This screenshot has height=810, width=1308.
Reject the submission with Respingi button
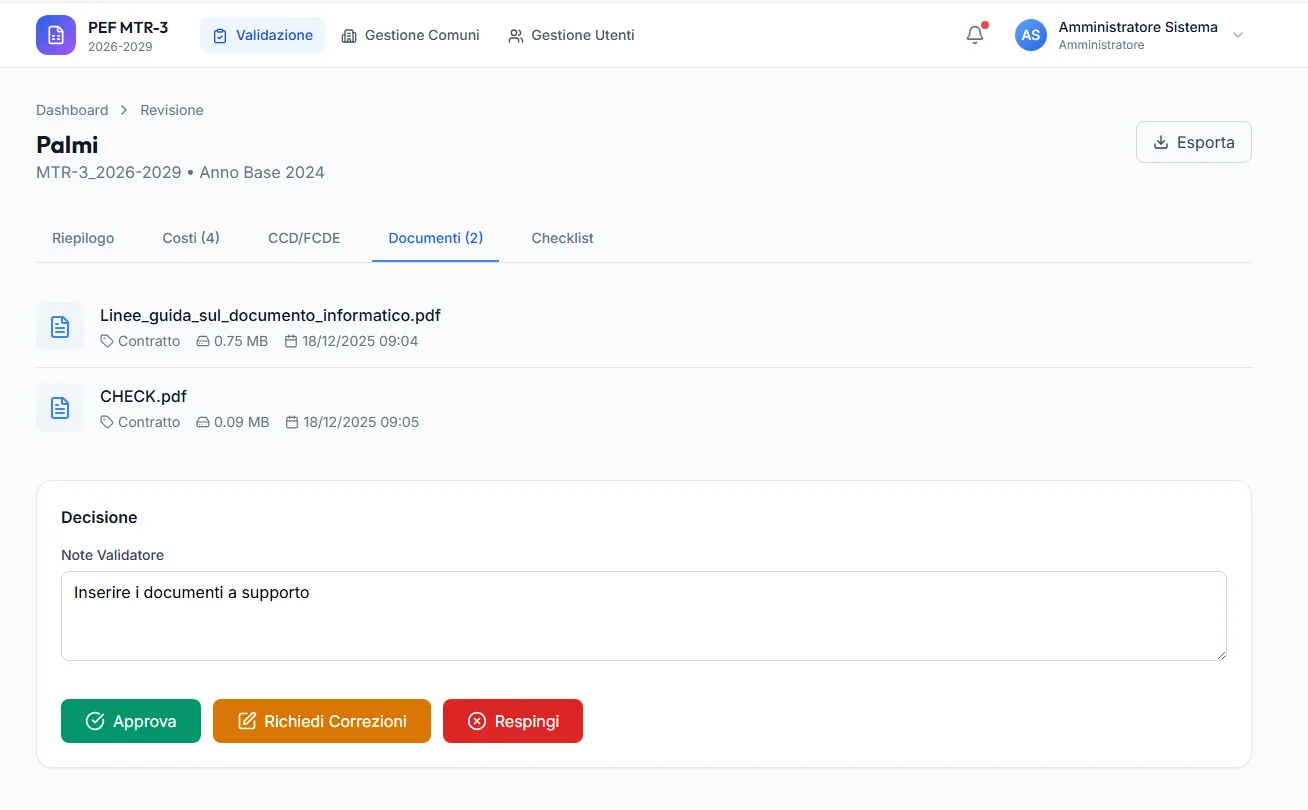(x=513, y=721)
